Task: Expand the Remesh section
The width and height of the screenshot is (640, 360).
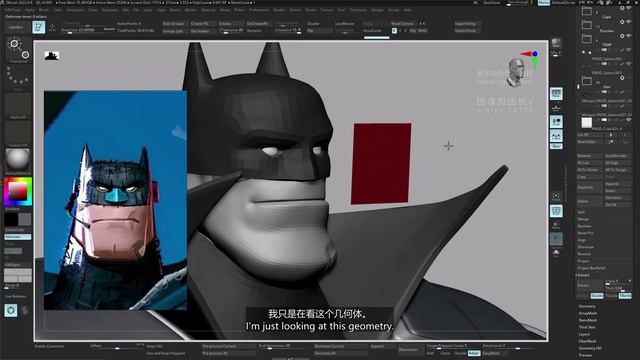Action: click(x=584, y=254)
